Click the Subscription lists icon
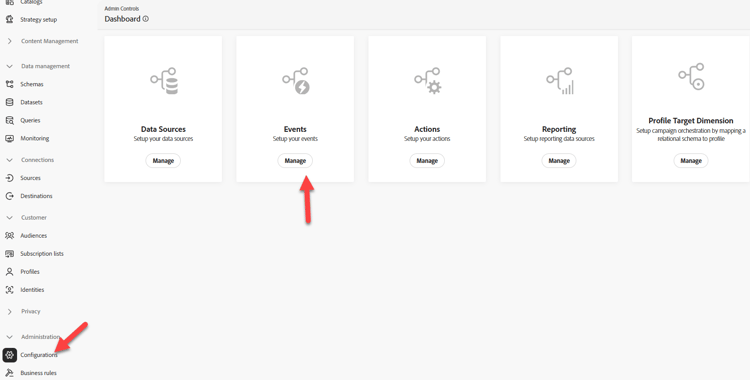The image size is (750, 380). pyautogui.click(x=9, y=254)
